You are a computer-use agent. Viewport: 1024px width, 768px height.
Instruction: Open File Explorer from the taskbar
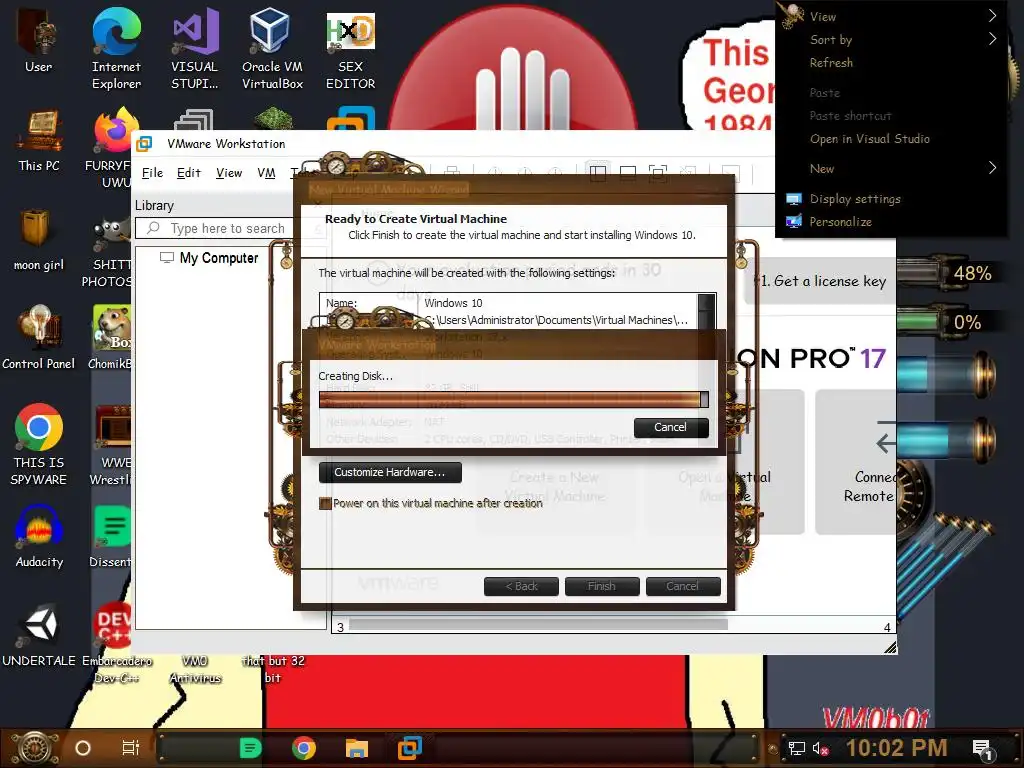(357, 748)
